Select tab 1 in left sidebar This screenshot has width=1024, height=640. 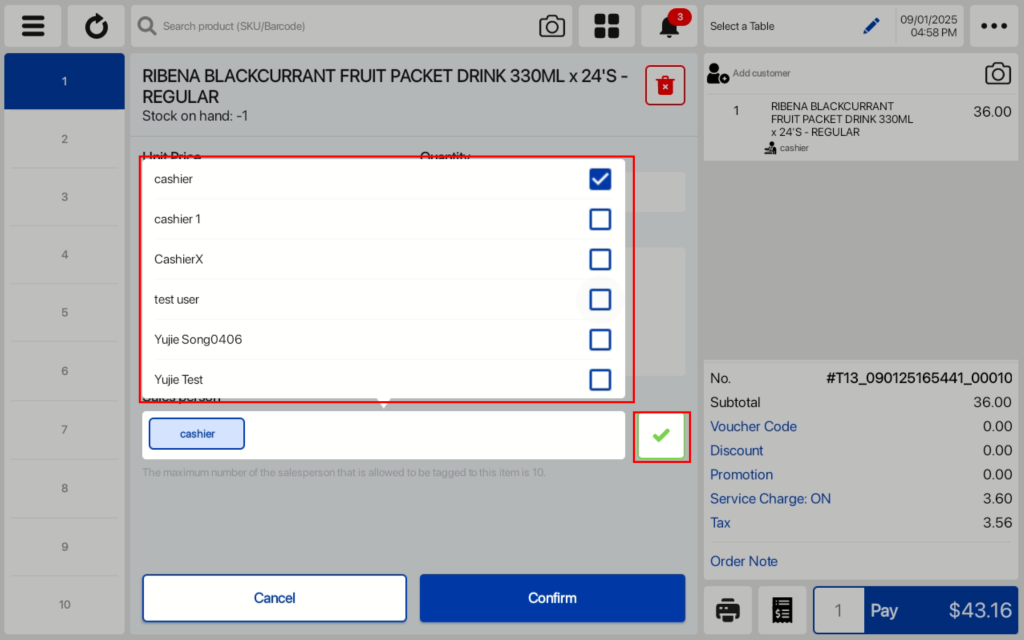pyautogui.click(x=64, y=82)
